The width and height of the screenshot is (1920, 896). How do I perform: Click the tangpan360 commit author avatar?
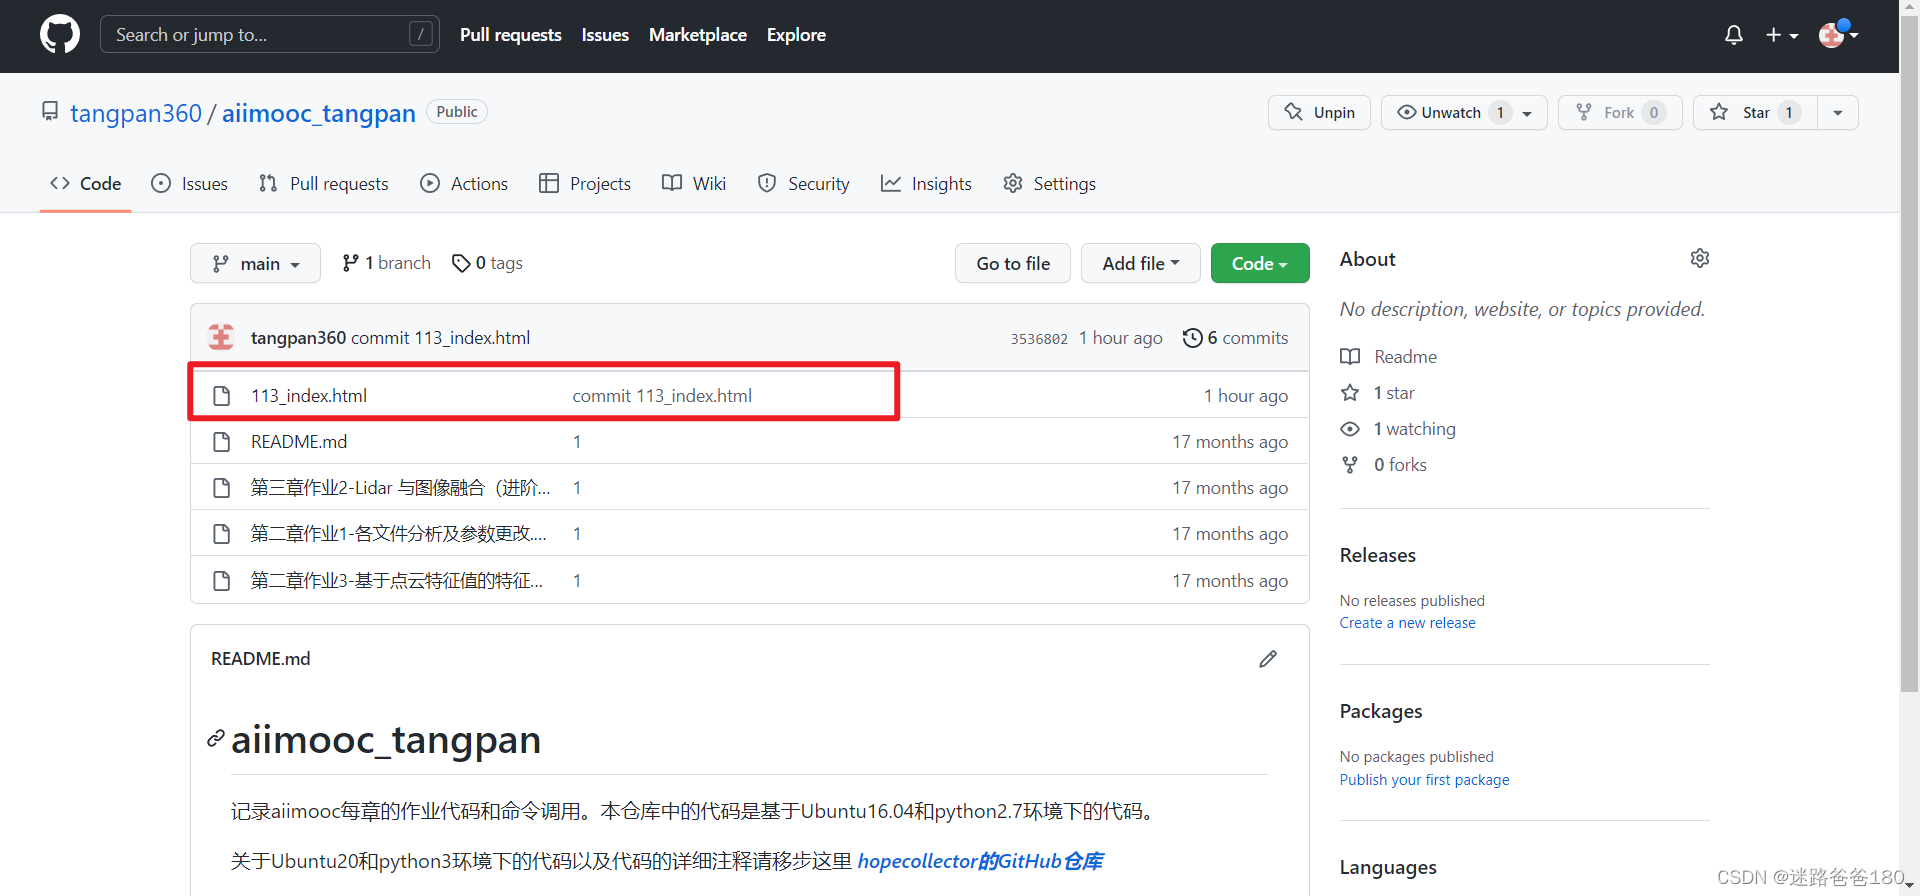(x=221, y=337)
